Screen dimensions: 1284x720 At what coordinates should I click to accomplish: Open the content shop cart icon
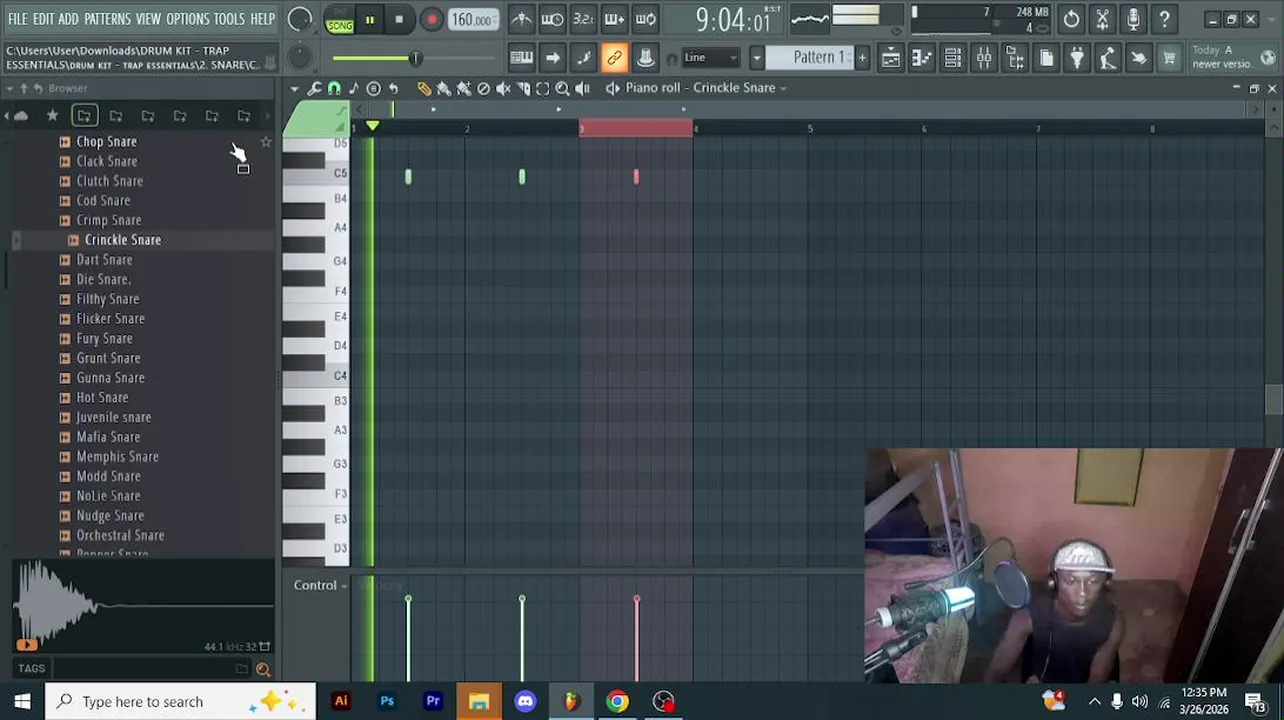(x=1169, y=58)
